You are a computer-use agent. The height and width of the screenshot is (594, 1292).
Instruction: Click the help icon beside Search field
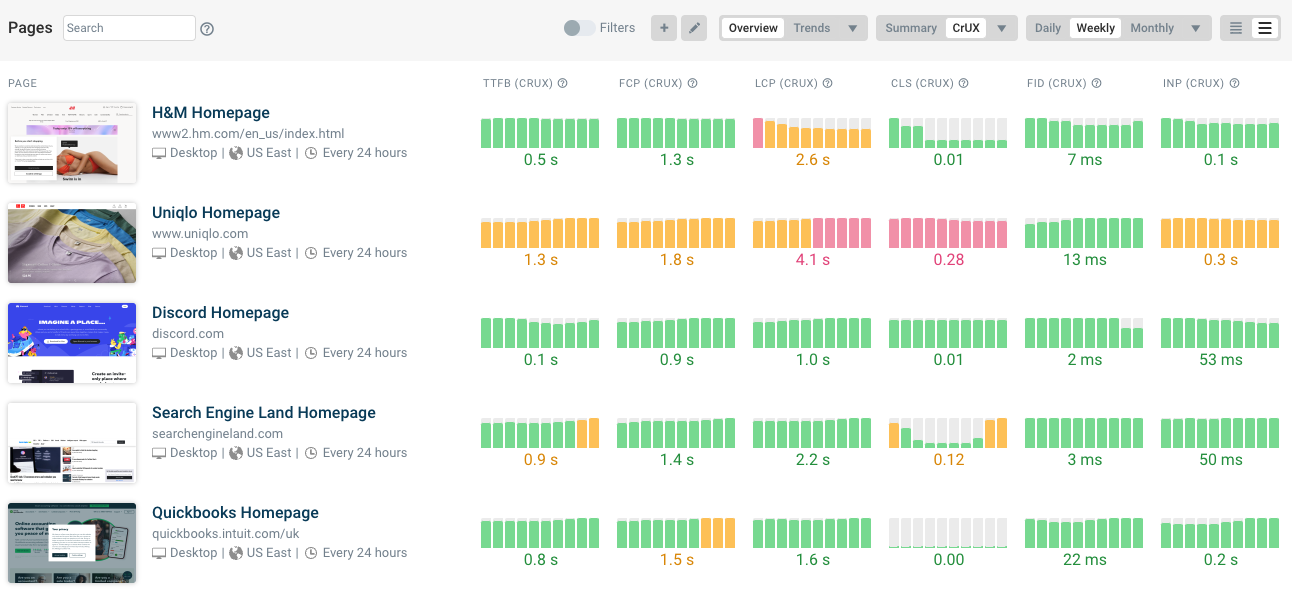(207, 29)
